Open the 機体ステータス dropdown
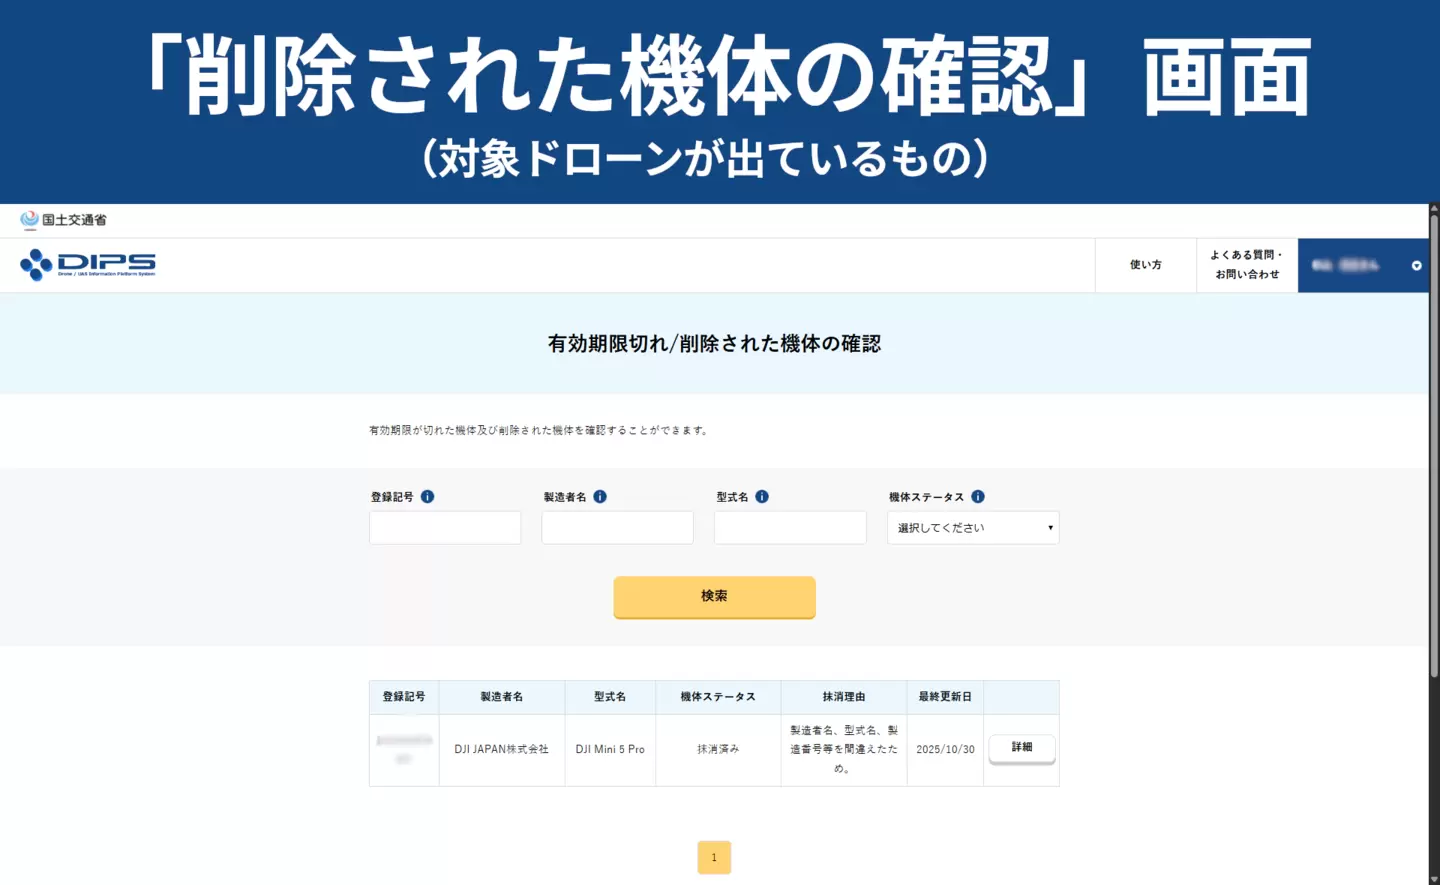Screen dimensions: 1440x885 click(x=972, y=528)
